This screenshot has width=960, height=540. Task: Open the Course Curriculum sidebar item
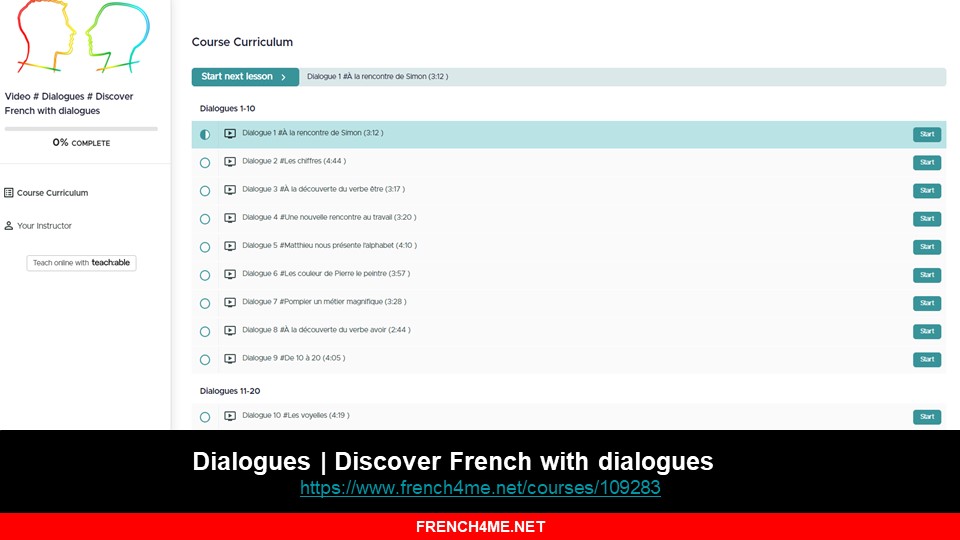tap(52, 193)
